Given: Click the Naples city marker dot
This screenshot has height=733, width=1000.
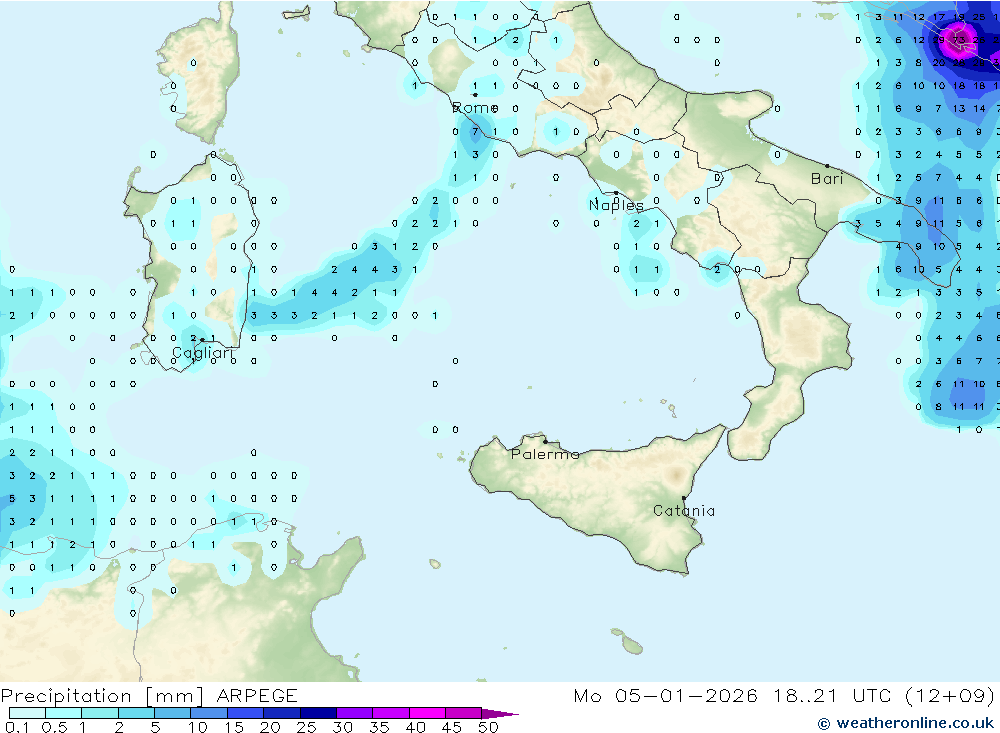Looking at the screenshot, I should 616,193.
